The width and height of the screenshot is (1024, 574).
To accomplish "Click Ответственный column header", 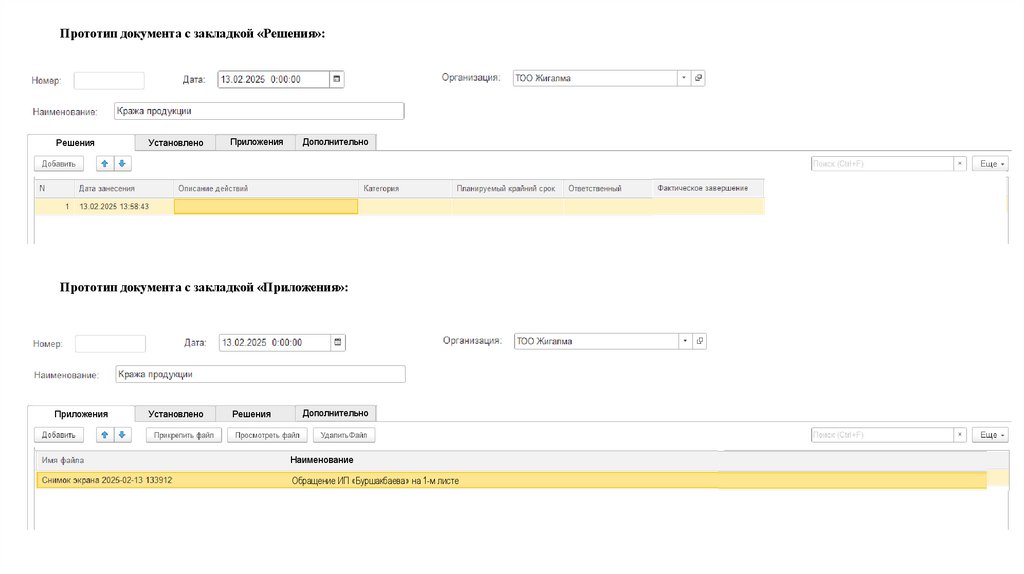I will (607, 188).
